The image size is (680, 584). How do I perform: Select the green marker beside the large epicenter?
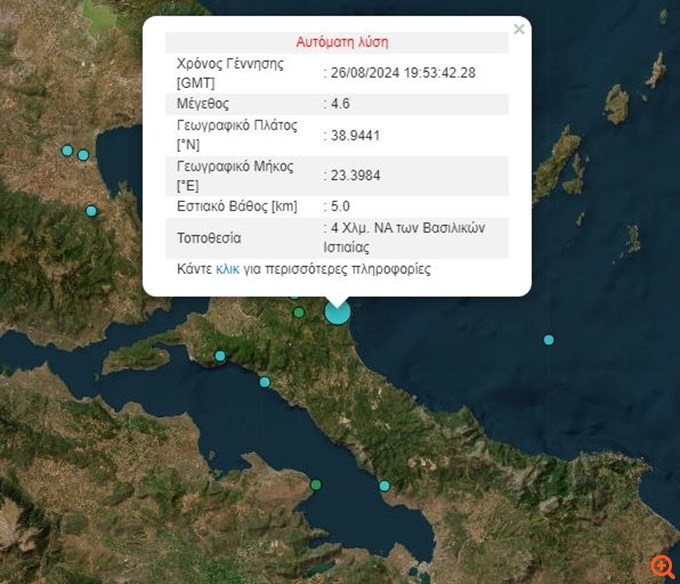click(299, 314)
